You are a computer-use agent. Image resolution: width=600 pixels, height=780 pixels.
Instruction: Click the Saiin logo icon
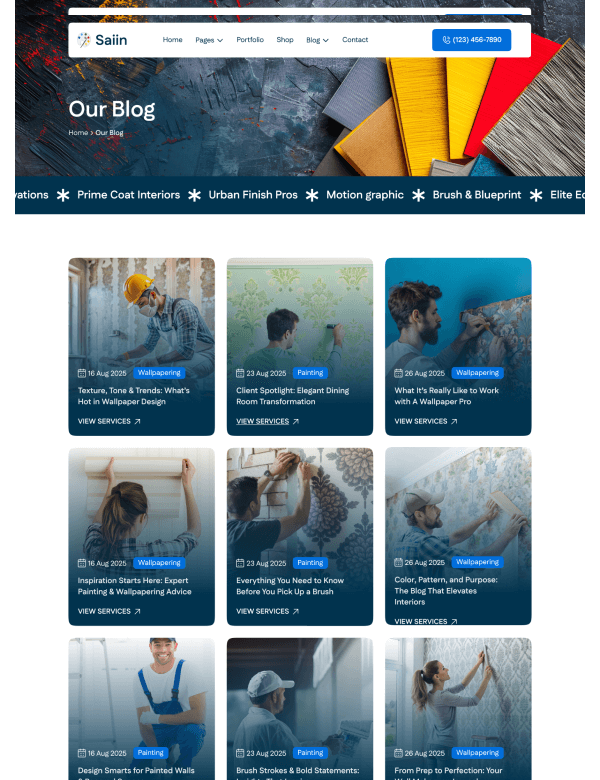(84, 40)
